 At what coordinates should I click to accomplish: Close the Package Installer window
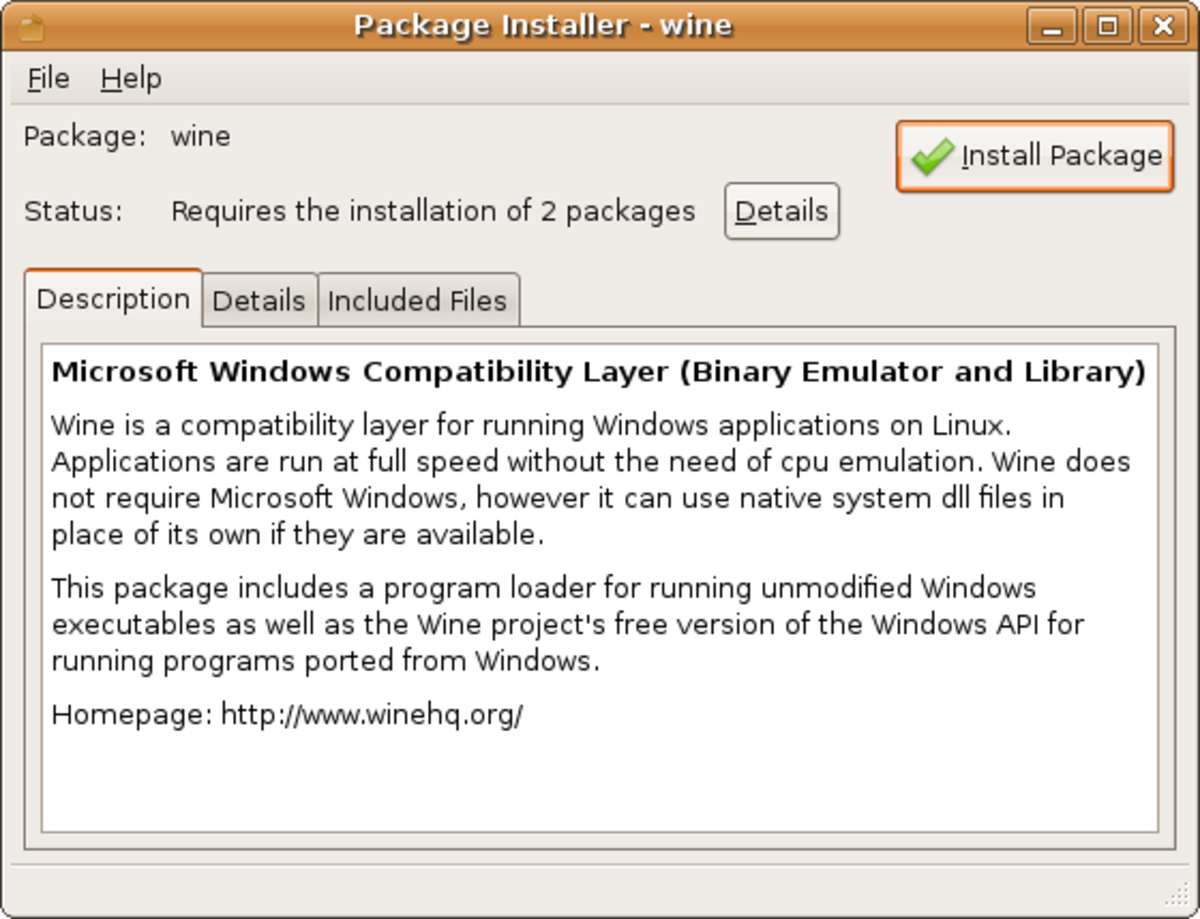tap(1162, 26)
